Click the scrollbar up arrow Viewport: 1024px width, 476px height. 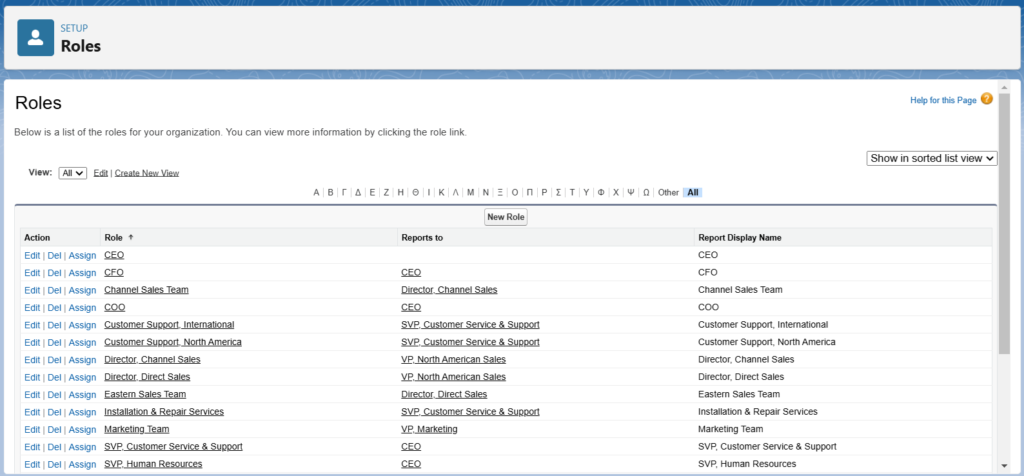tap(1004, 87)
